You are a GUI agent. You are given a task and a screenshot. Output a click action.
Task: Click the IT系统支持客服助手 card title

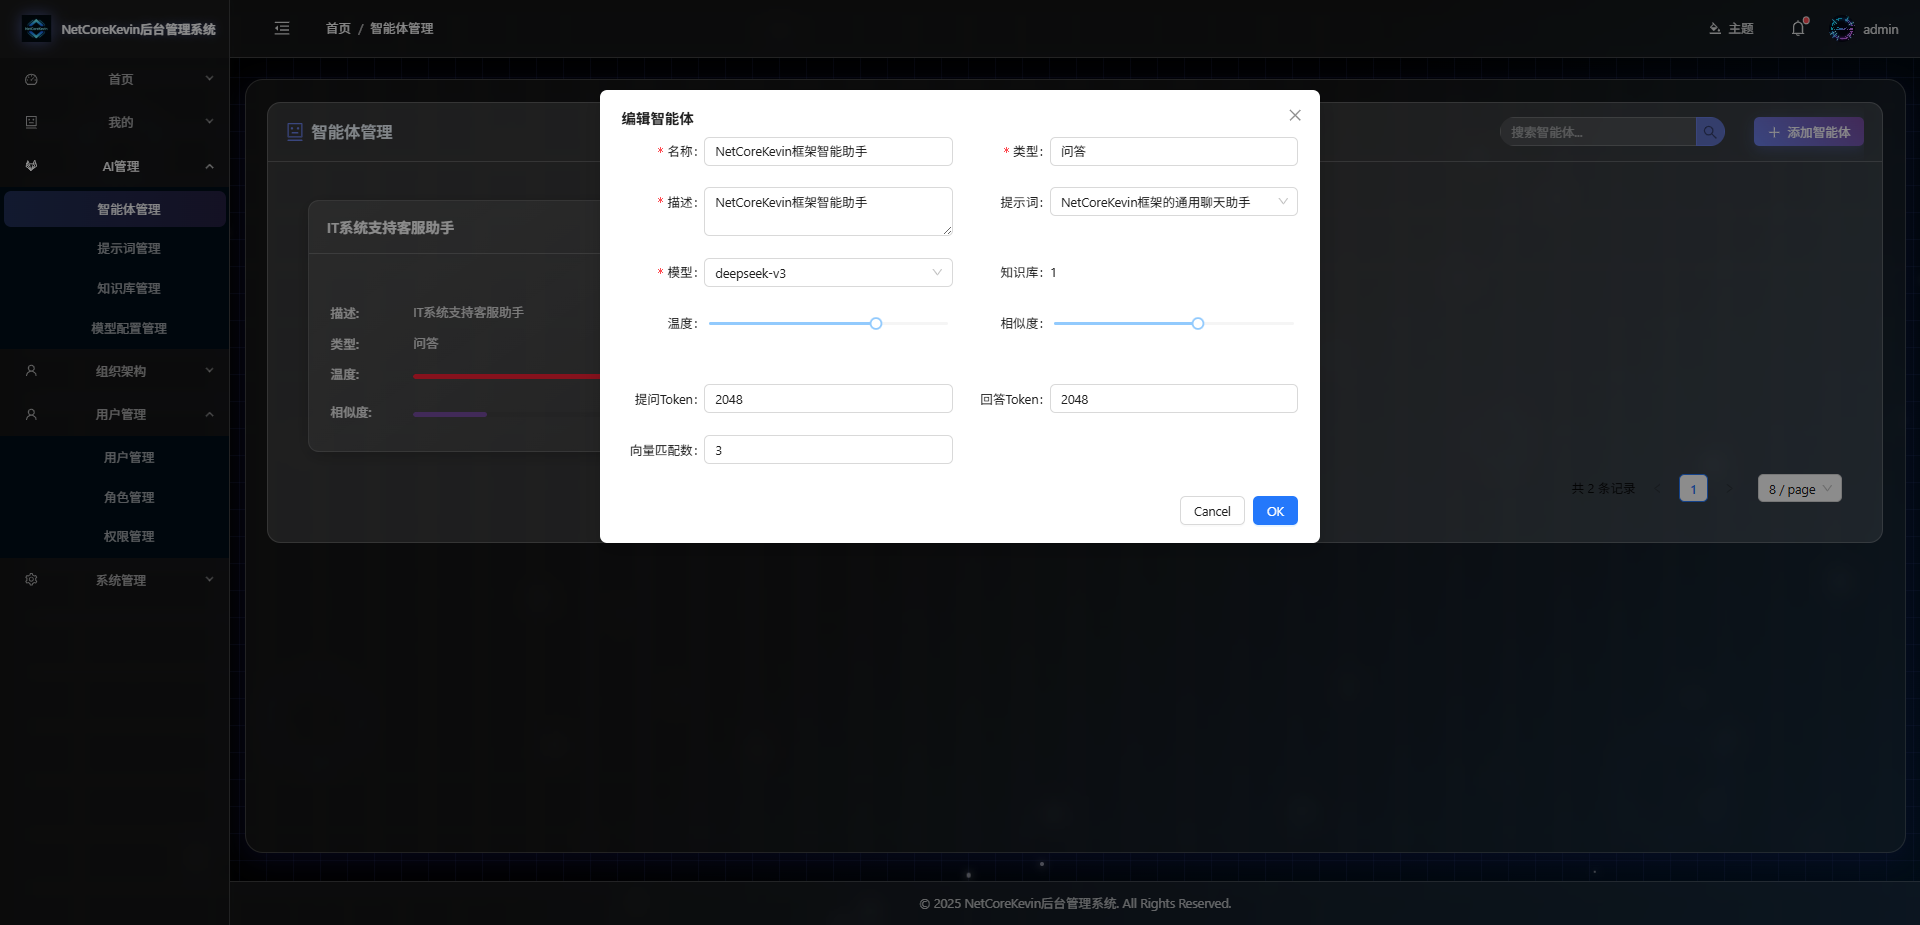click(x=390, y=228)
